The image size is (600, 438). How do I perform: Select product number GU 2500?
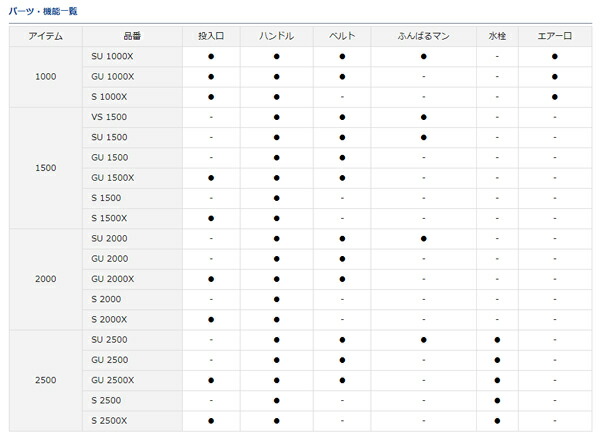(109, 360)
